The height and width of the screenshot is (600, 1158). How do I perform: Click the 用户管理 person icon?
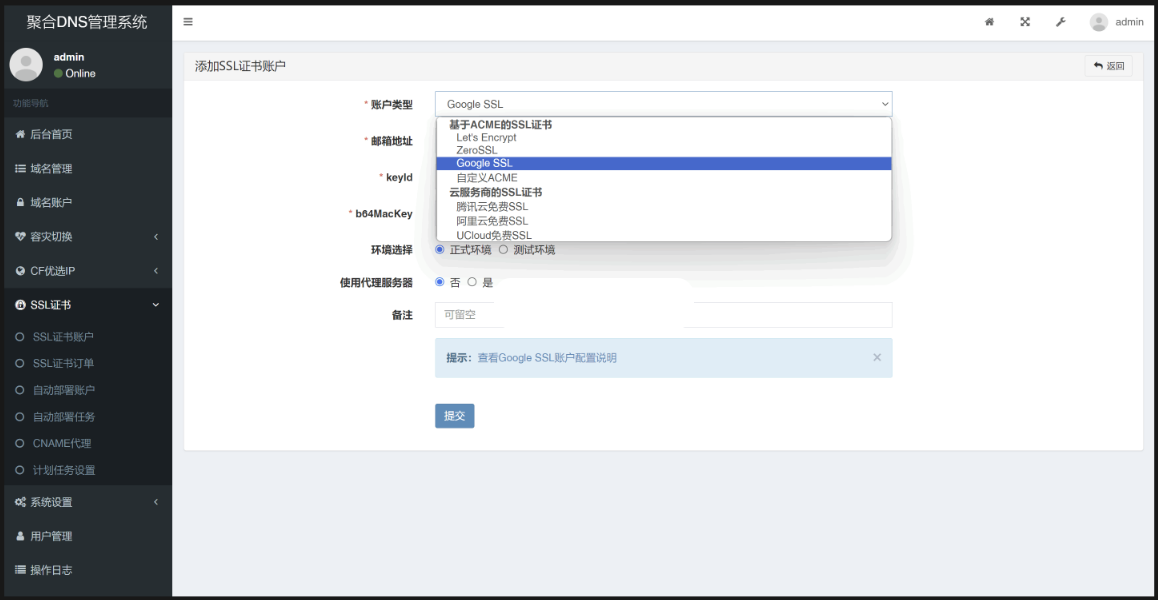coord(21,536)
